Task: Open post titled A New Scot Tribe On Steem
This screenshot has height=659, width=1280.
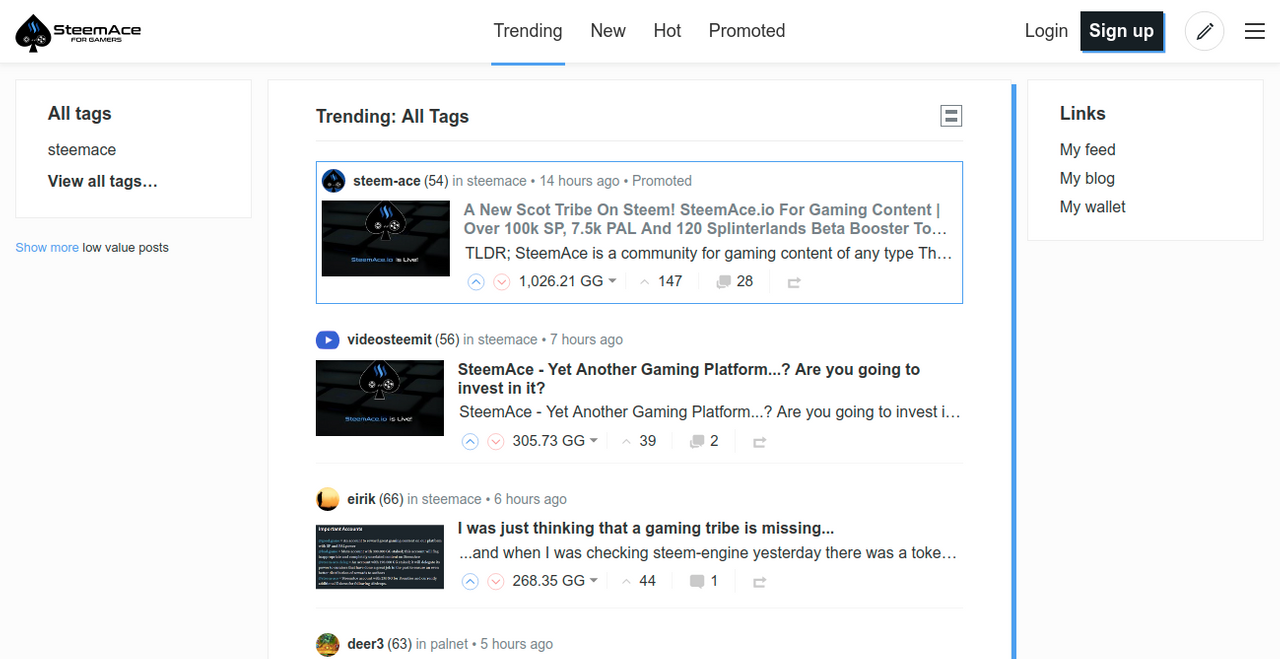Action: (706, 219)
